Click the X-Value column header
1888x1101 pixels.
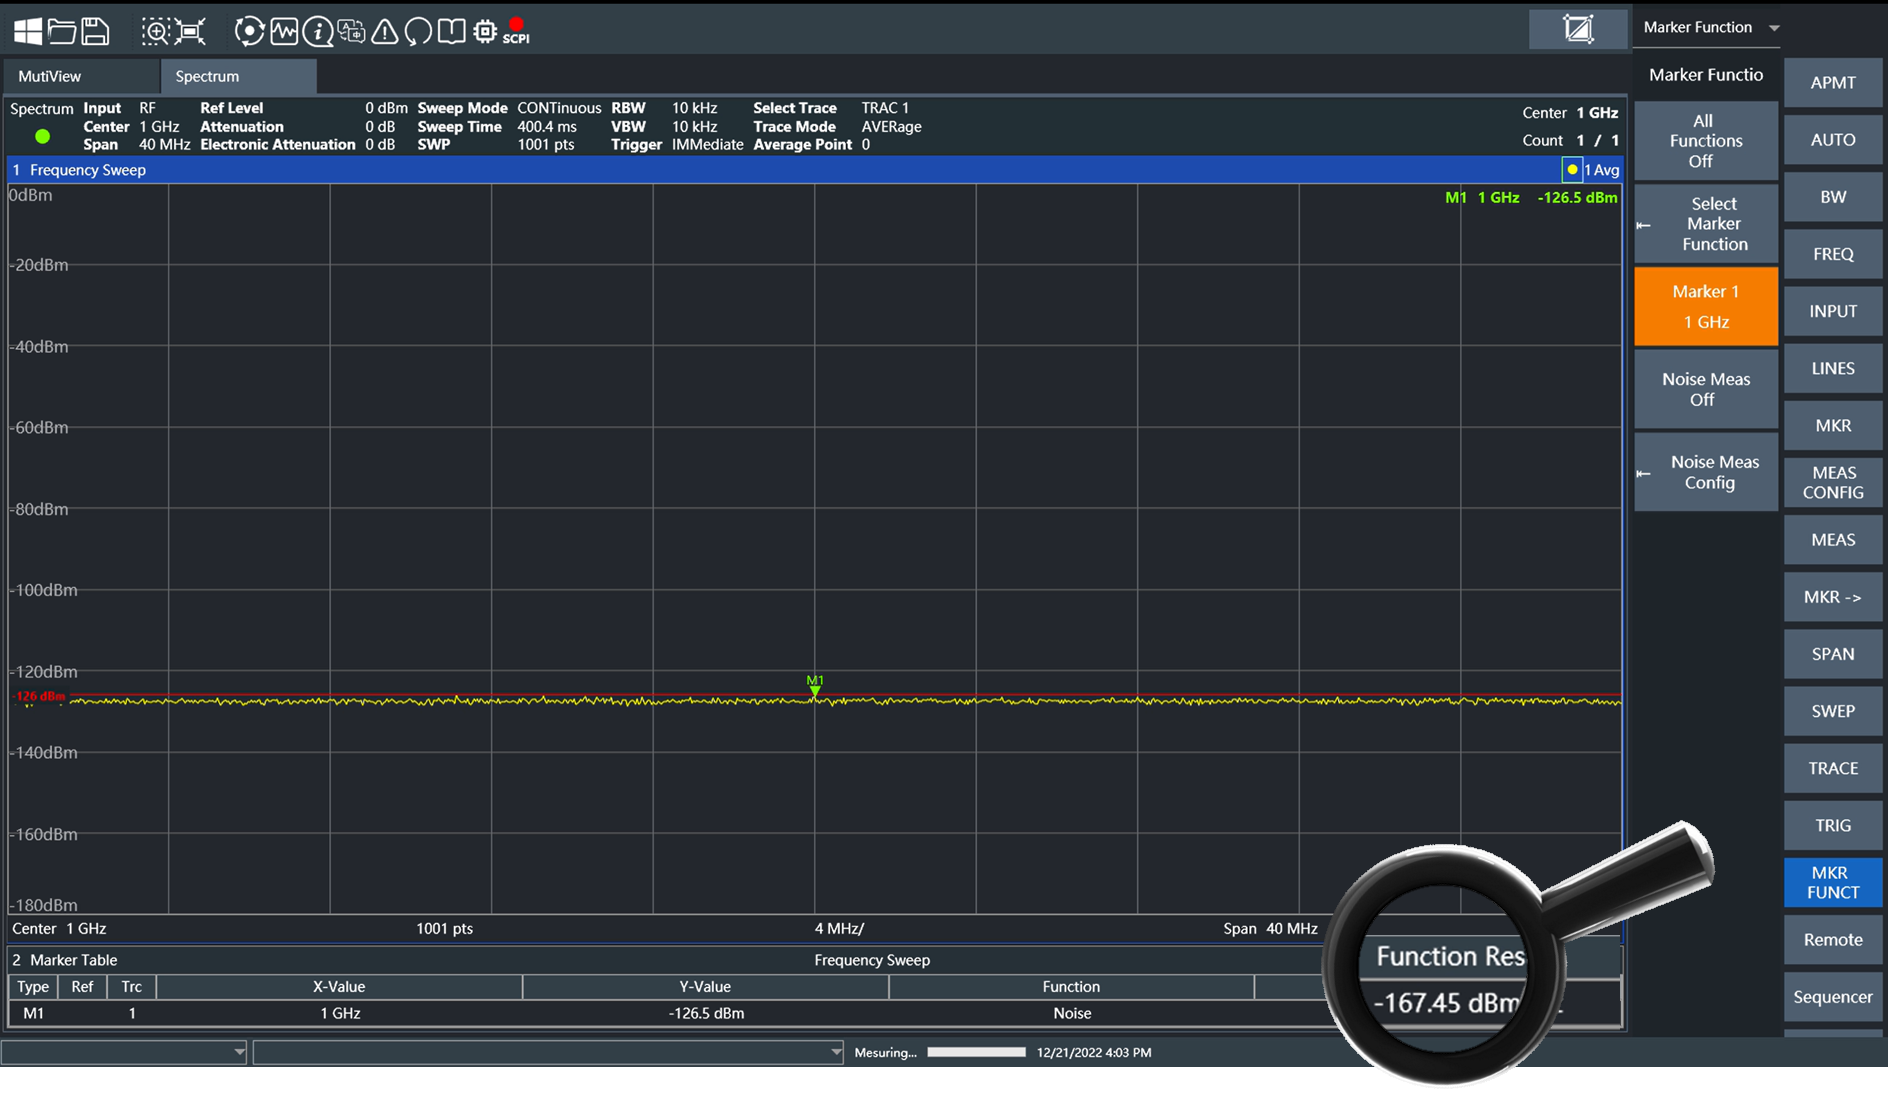(x=339, y=987)
